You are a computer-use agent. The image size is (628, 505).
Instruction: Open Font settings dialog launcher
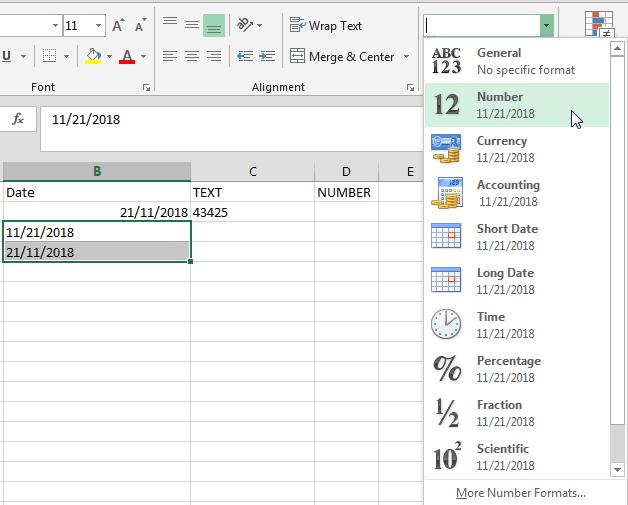point(146,87)
